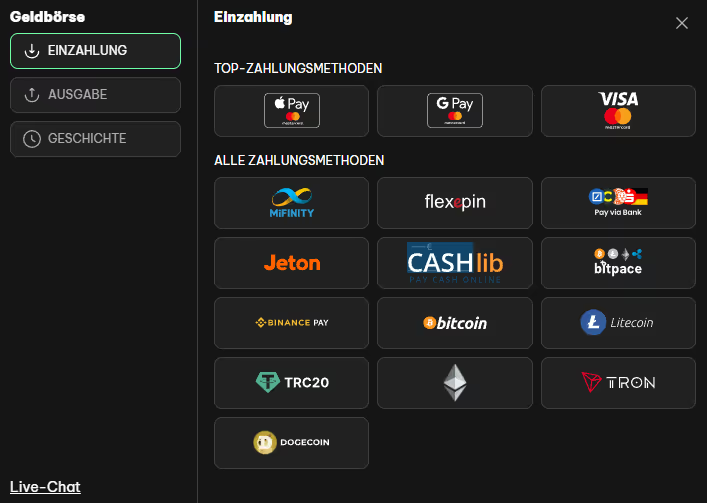Select Pay via Bank option

[618, 203]
